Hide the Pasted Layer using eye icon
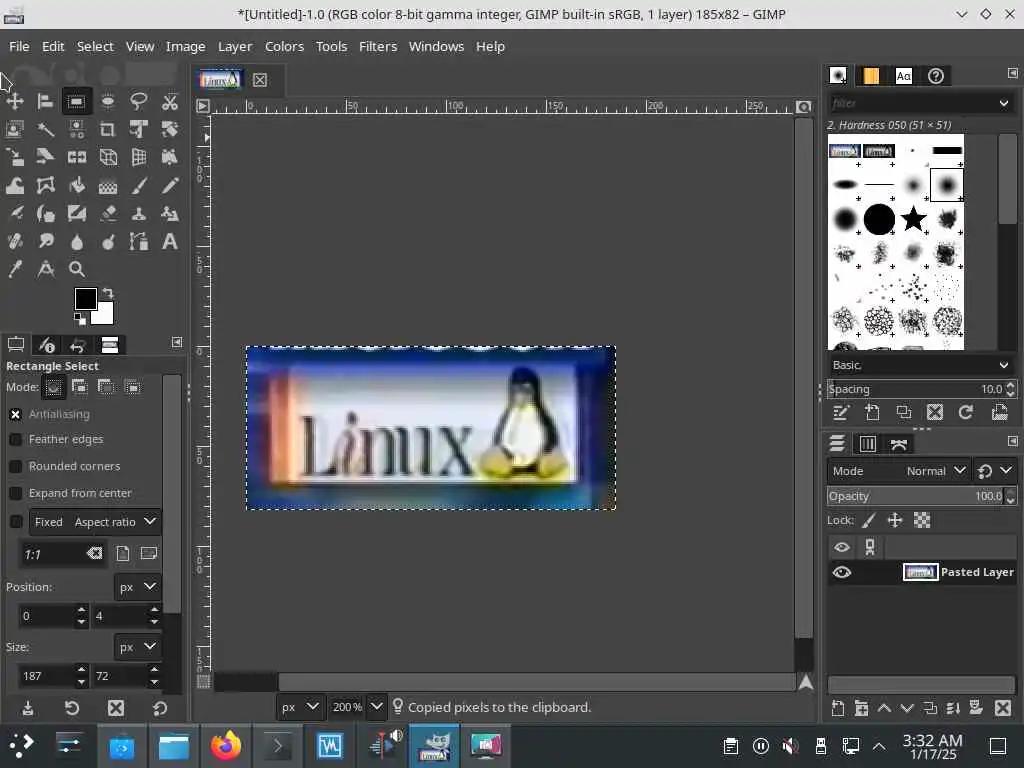 point(842,573)
